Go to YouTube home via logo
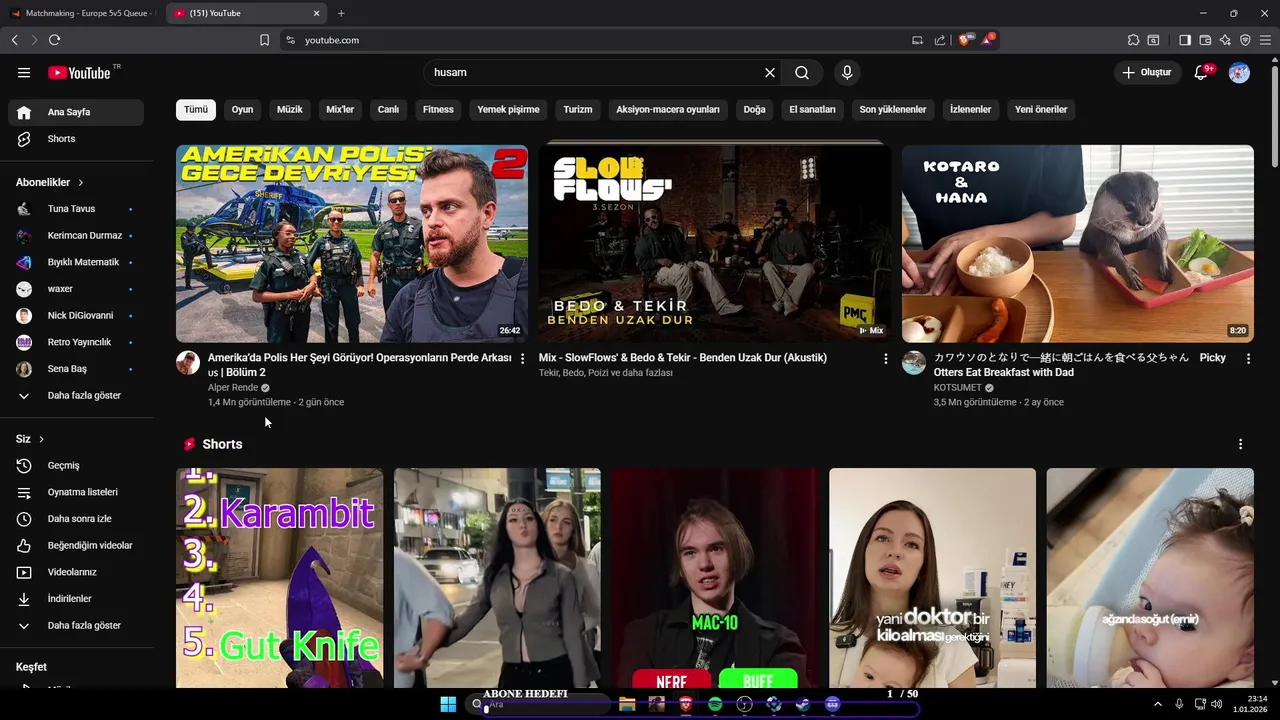This screenshot has width=1280, height=720. pyautogui.click(x=79, y=73)
